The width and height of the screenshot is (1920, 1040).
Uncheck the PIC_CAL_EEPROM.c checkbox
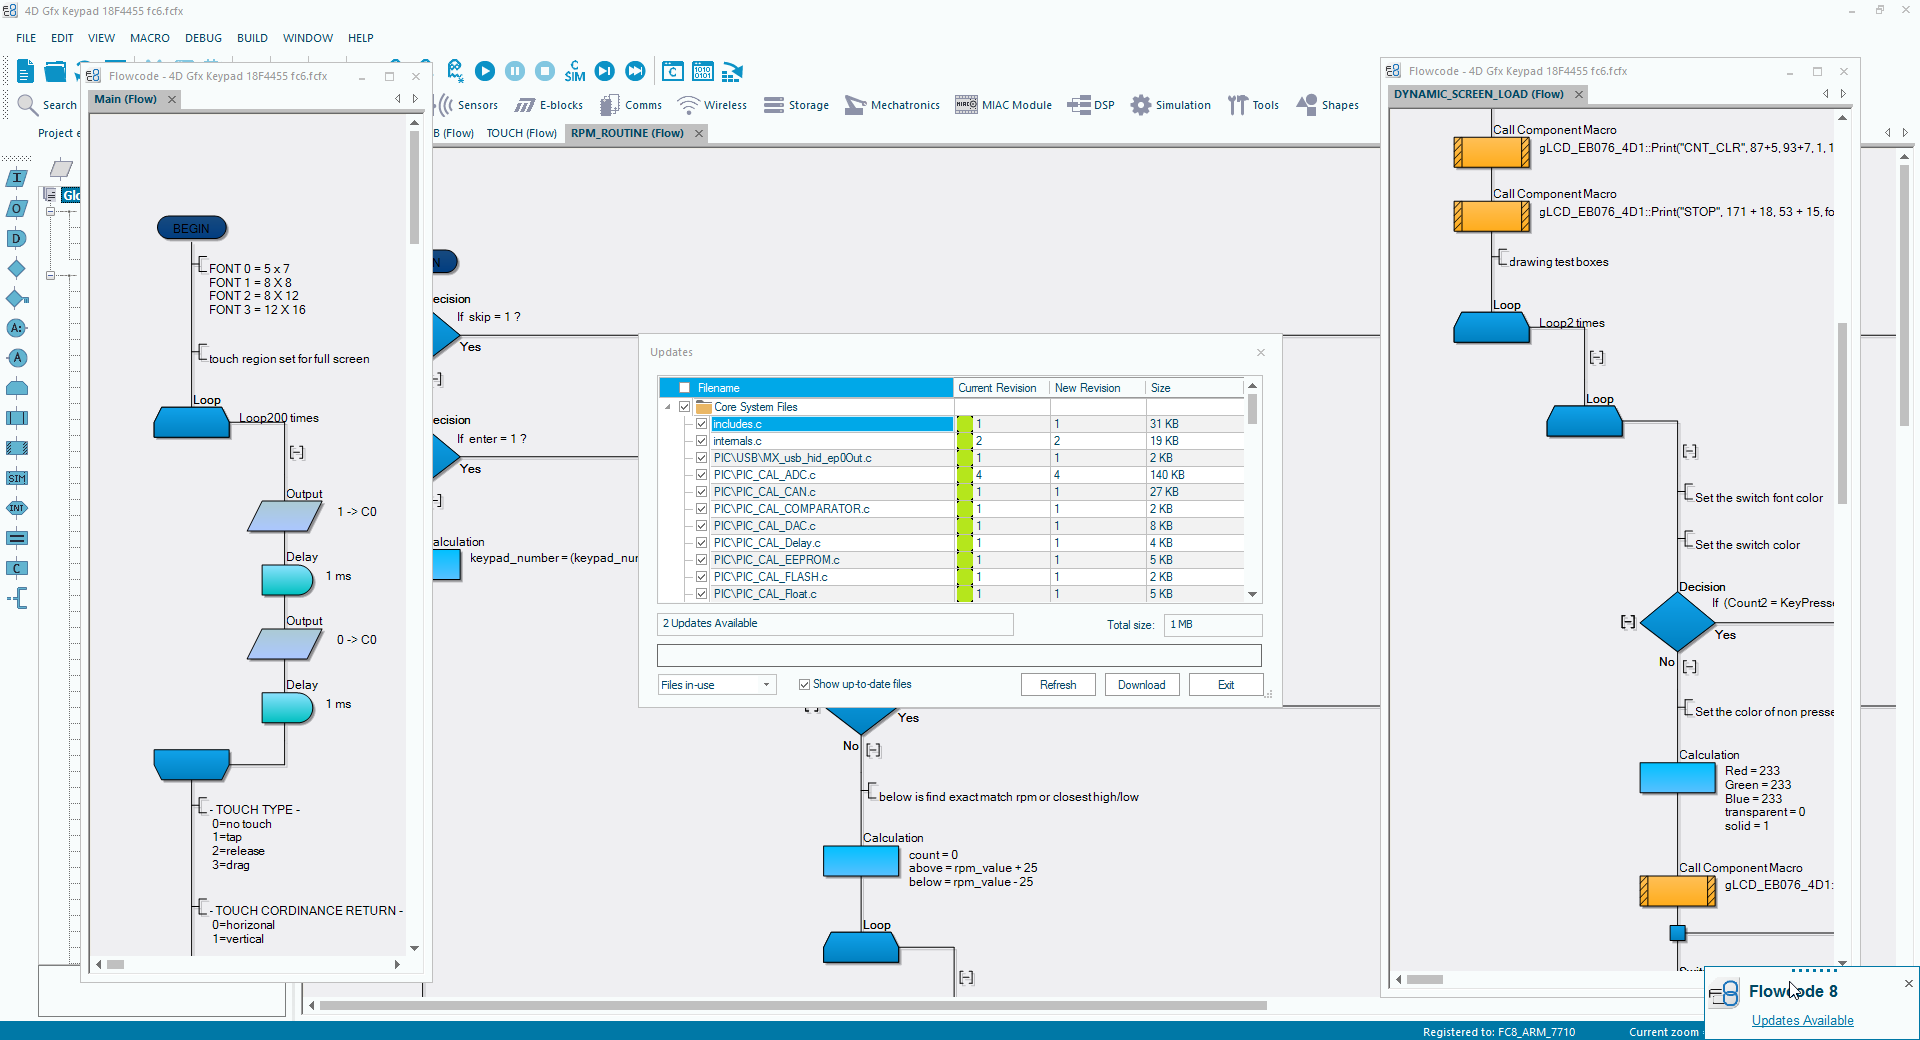point(702,560)
